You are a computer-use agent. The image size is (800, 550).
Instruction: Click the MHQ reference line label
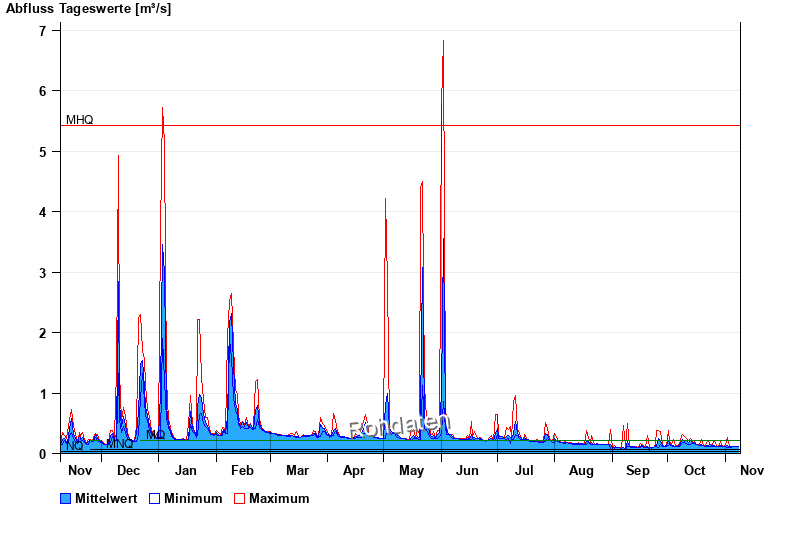click(x=80, y=120)
